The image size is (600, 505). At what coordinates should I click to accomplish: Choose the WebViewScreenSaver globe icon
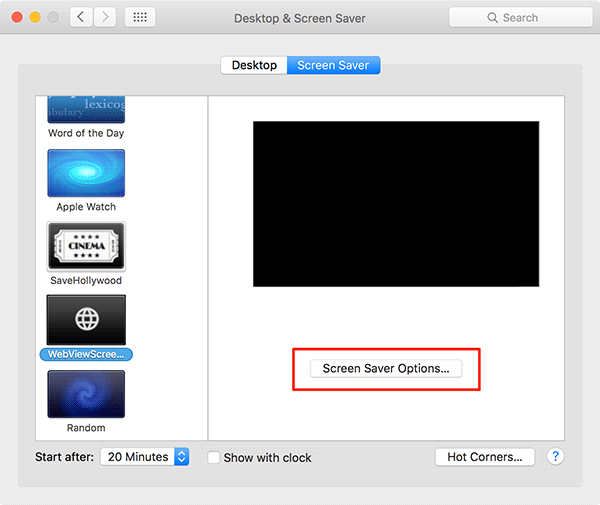86,320
